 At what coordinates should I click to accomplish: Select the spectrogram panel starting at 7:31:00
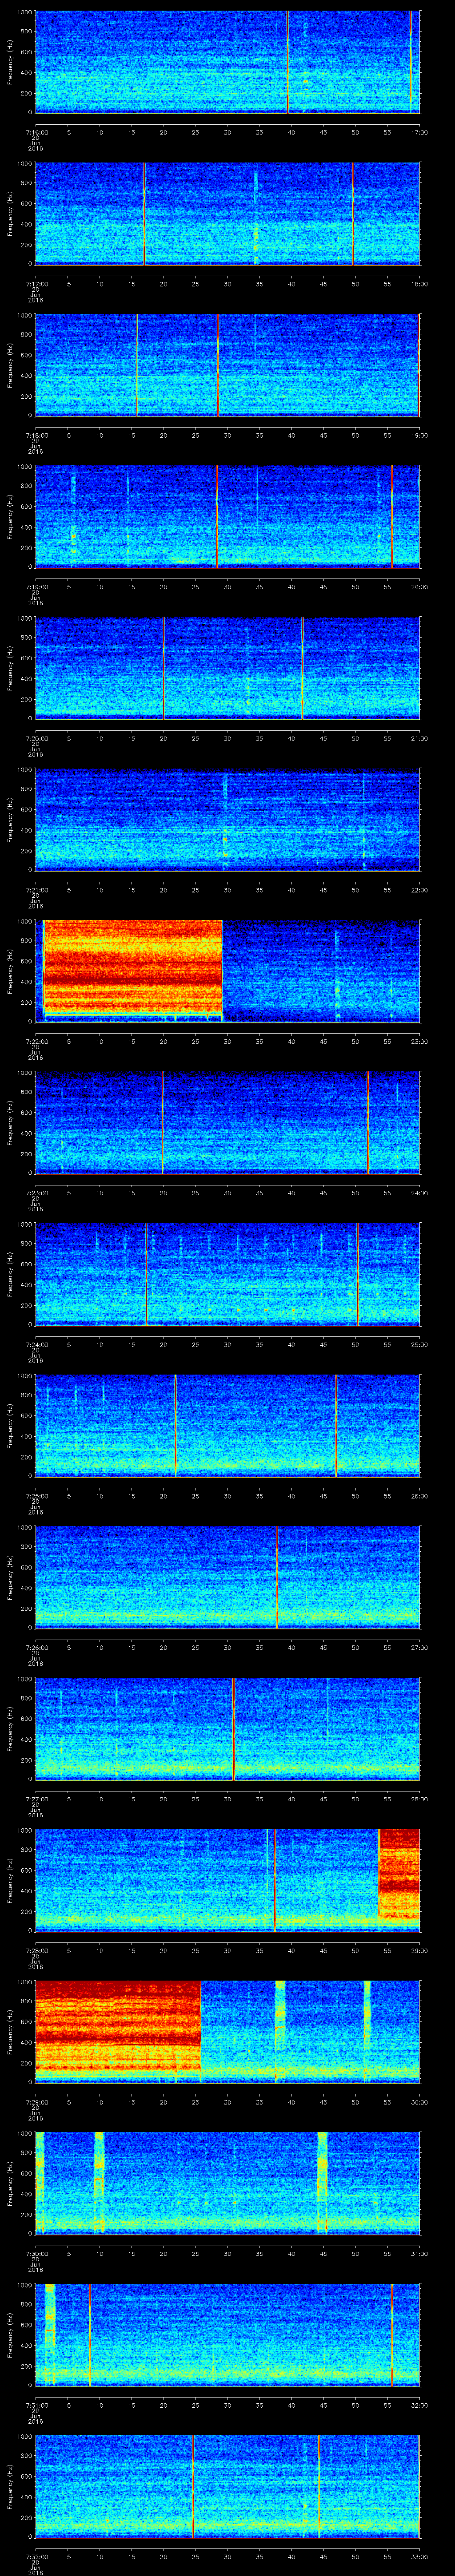[x=227, y=2335]
